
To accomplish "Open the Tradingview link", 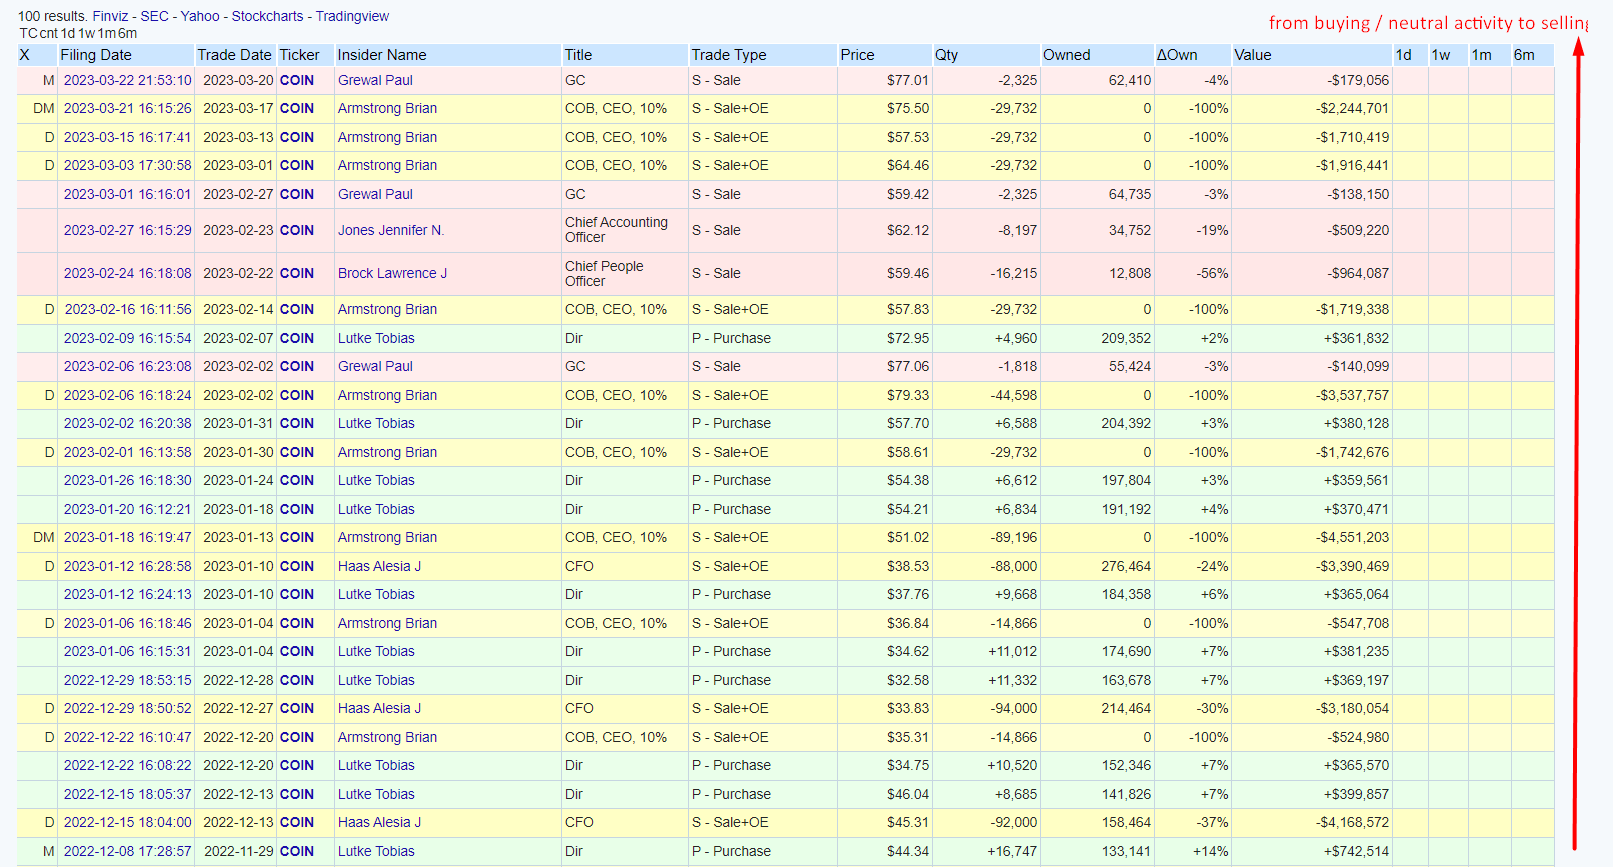I will point(352,16).
